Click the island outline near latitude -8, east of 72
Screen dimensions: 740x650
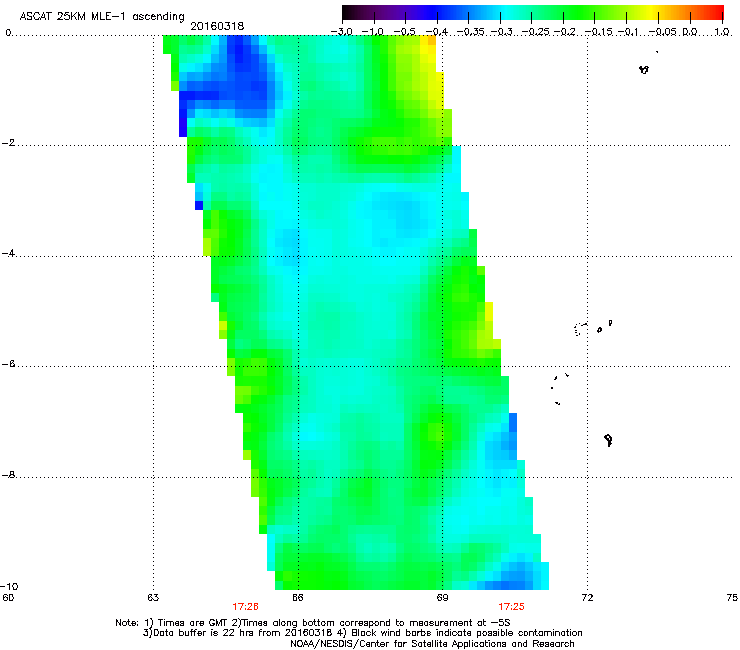click(608, 440)
